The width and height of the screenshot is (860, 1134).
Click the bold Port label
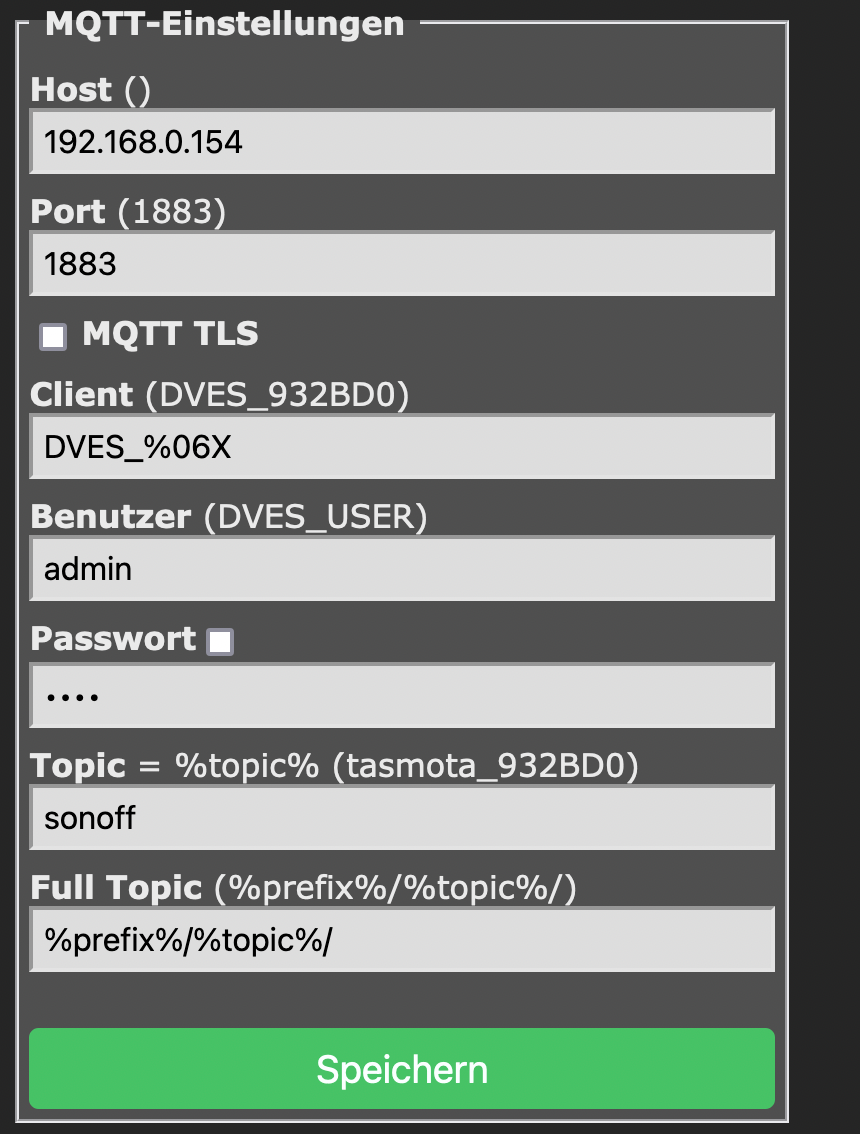[x=68, y=212]
